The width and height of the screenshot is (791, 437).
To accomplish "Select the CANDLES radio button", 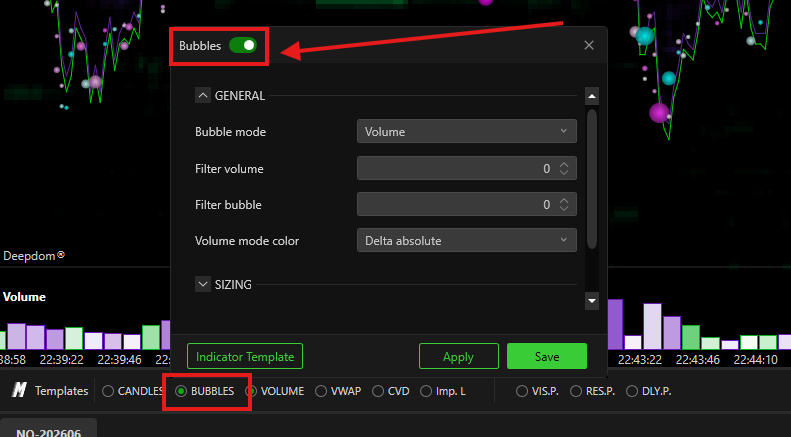I will click(x=108, y=391).
